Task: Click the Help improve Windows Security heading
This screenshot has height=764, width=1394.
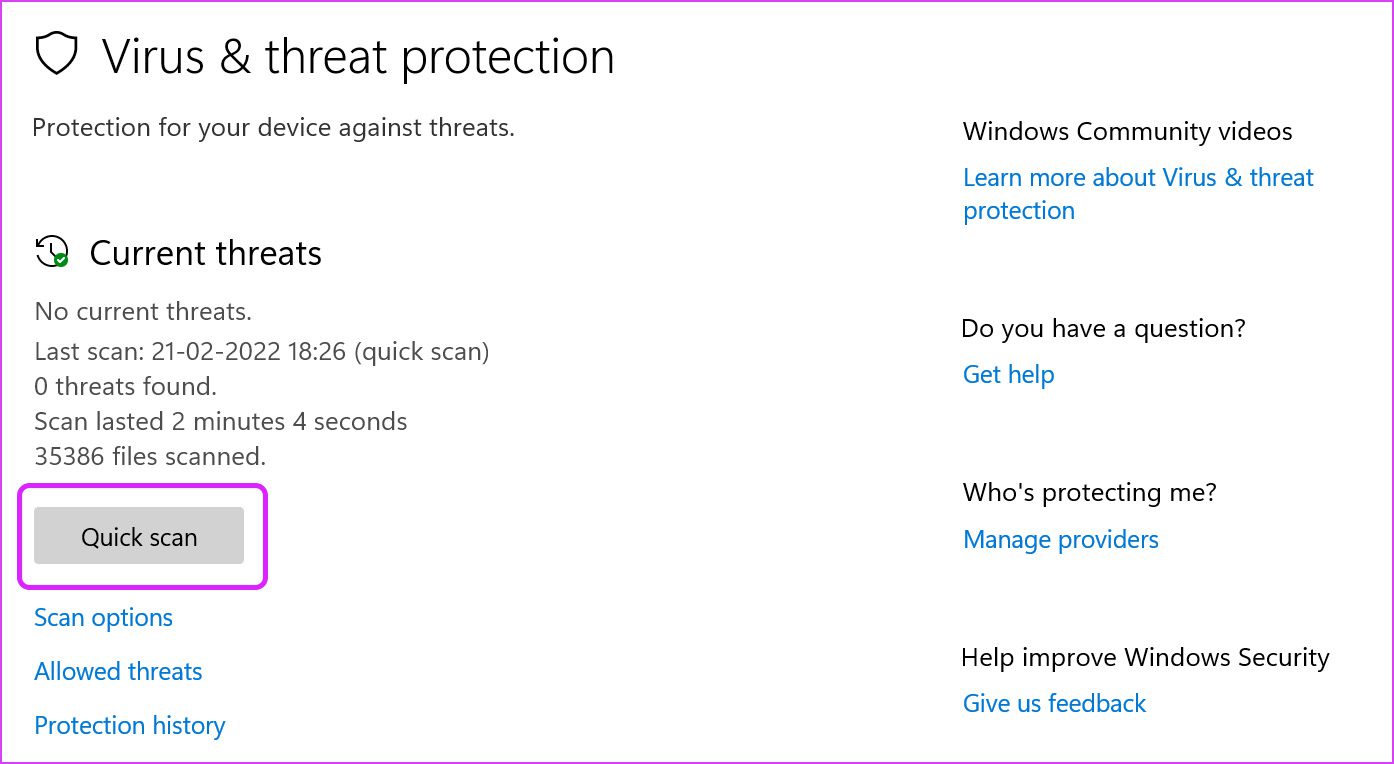Action: (1145, 657)
